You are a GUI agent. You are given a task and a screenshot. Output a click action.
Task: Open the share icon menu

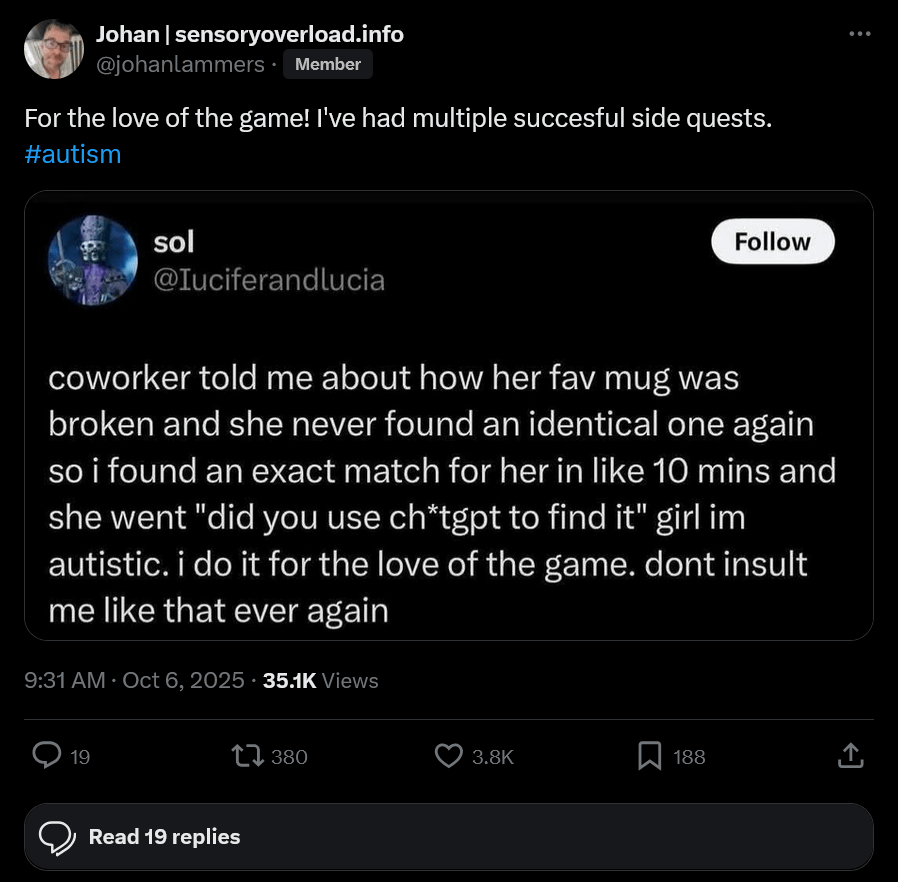coord(848,756)
